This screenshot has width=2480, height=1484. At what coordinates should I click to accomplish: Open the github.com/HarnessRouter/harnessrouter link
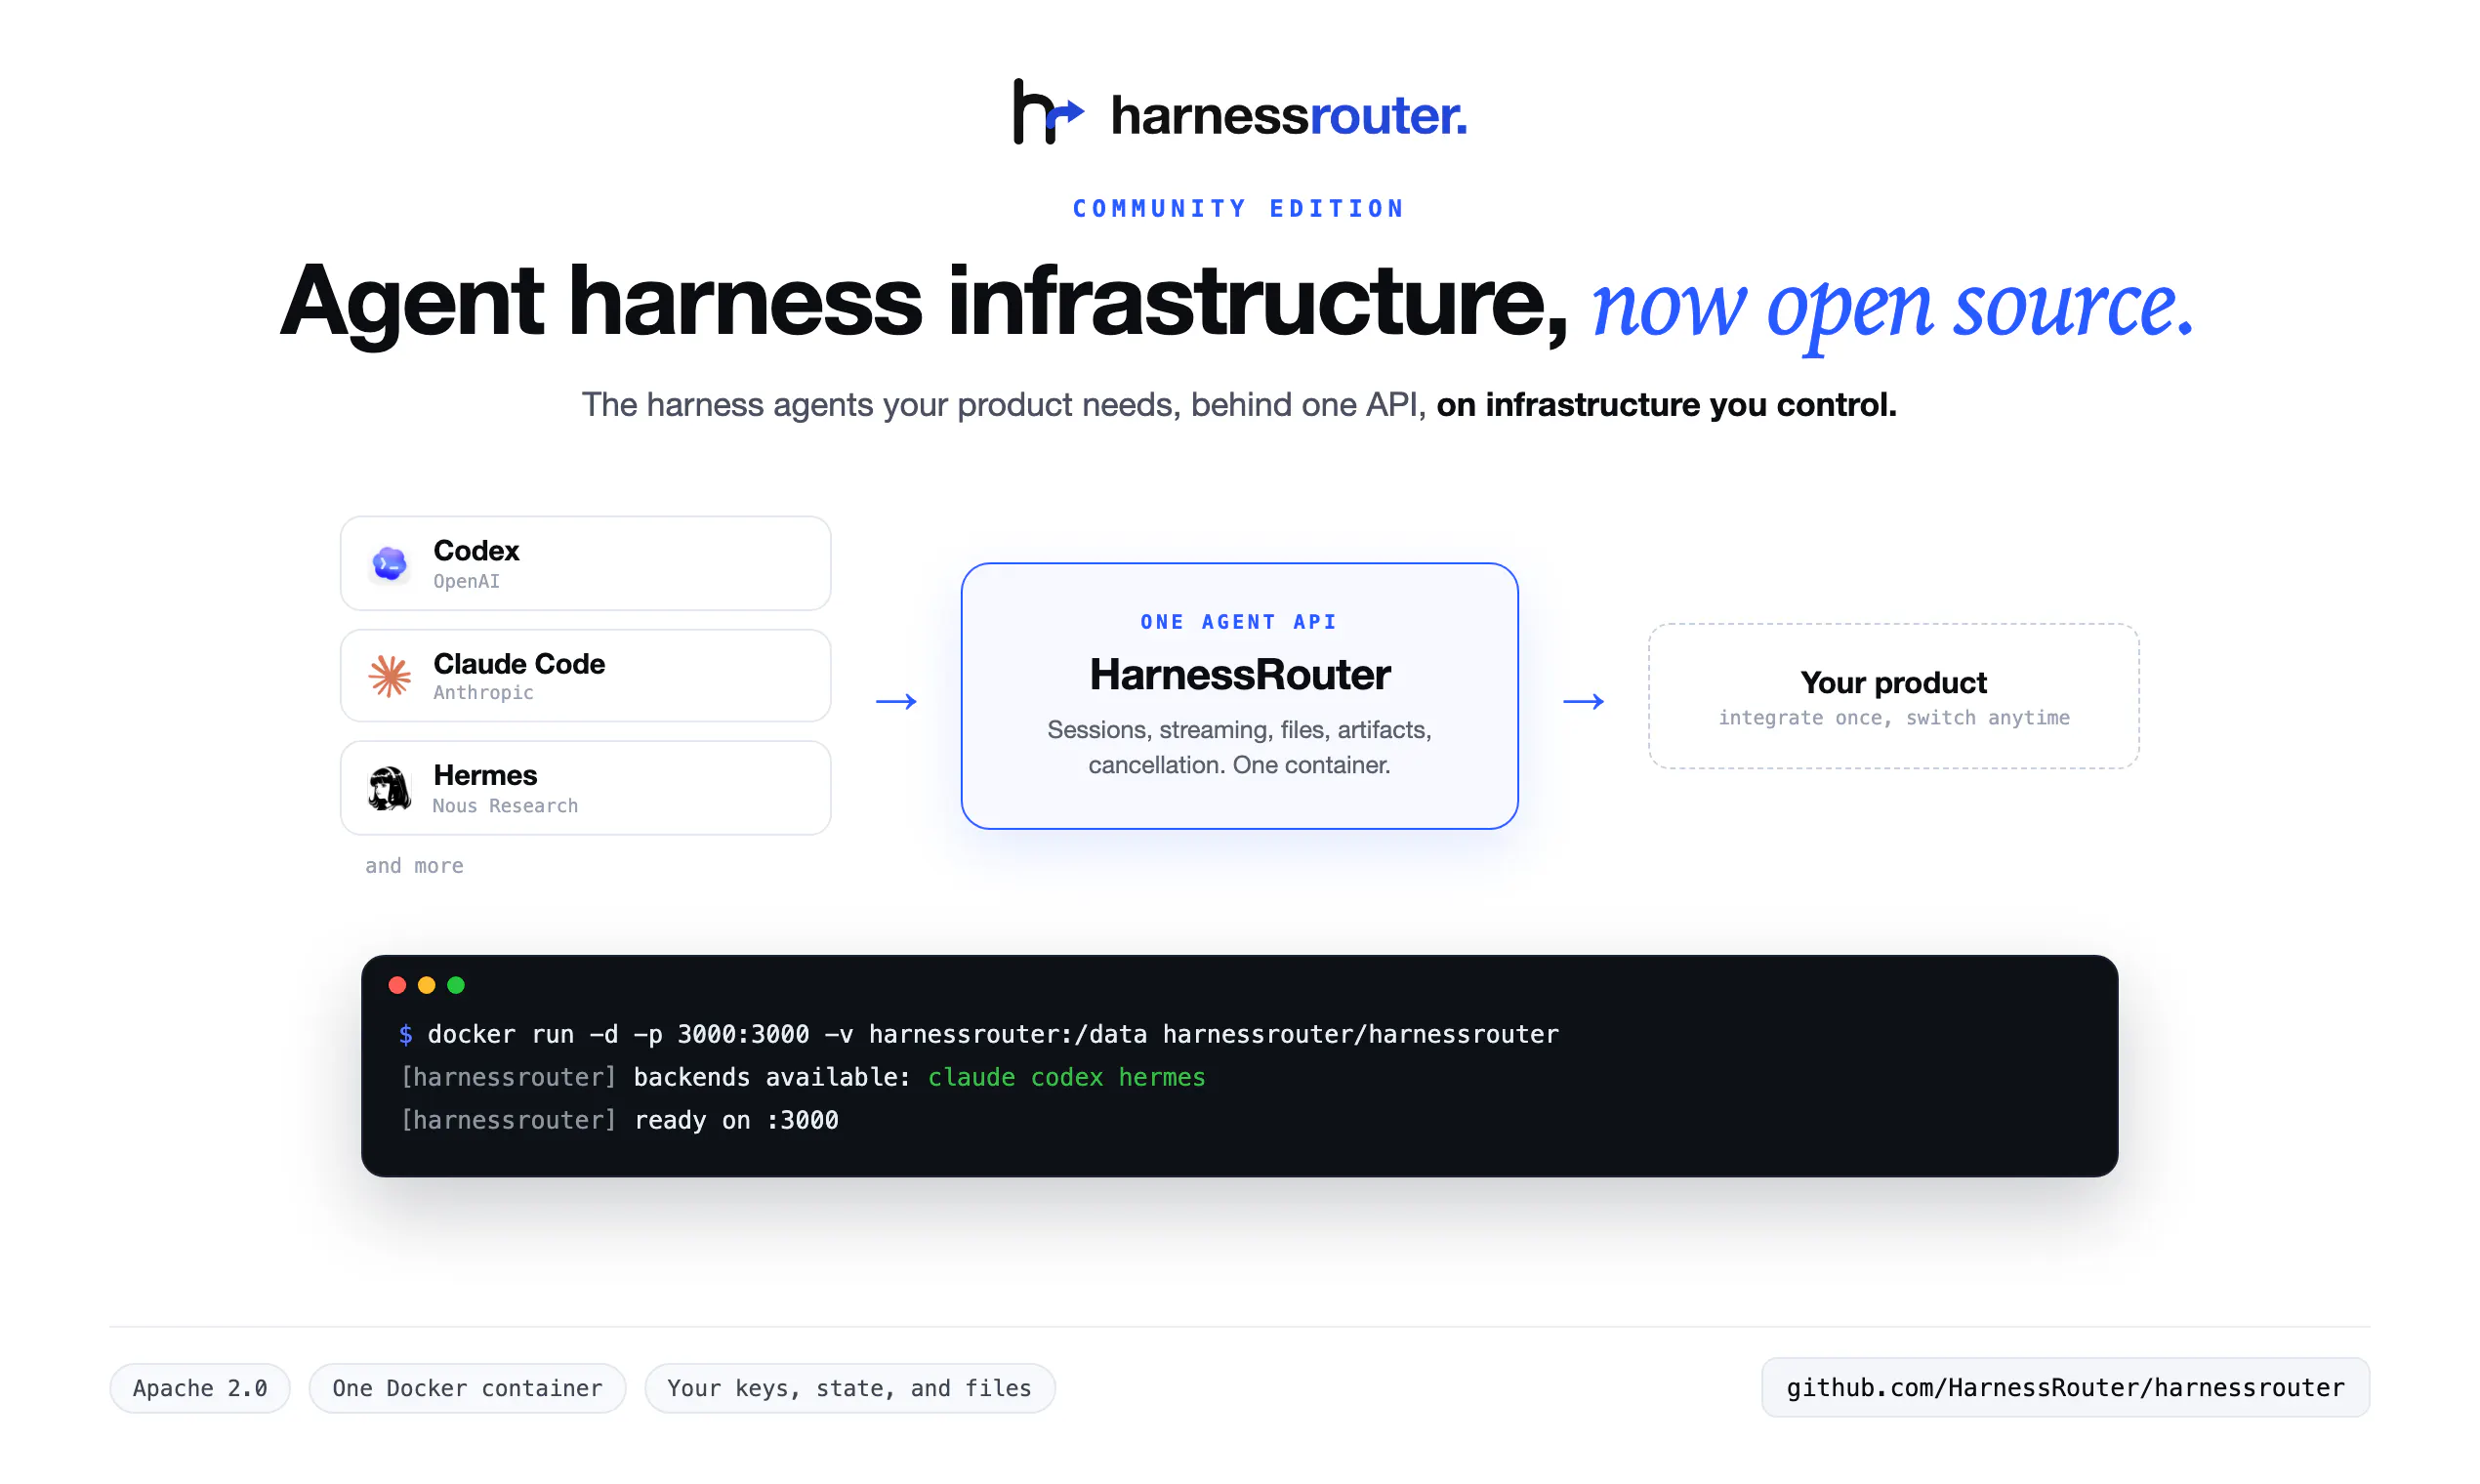pos(2065,1388)
